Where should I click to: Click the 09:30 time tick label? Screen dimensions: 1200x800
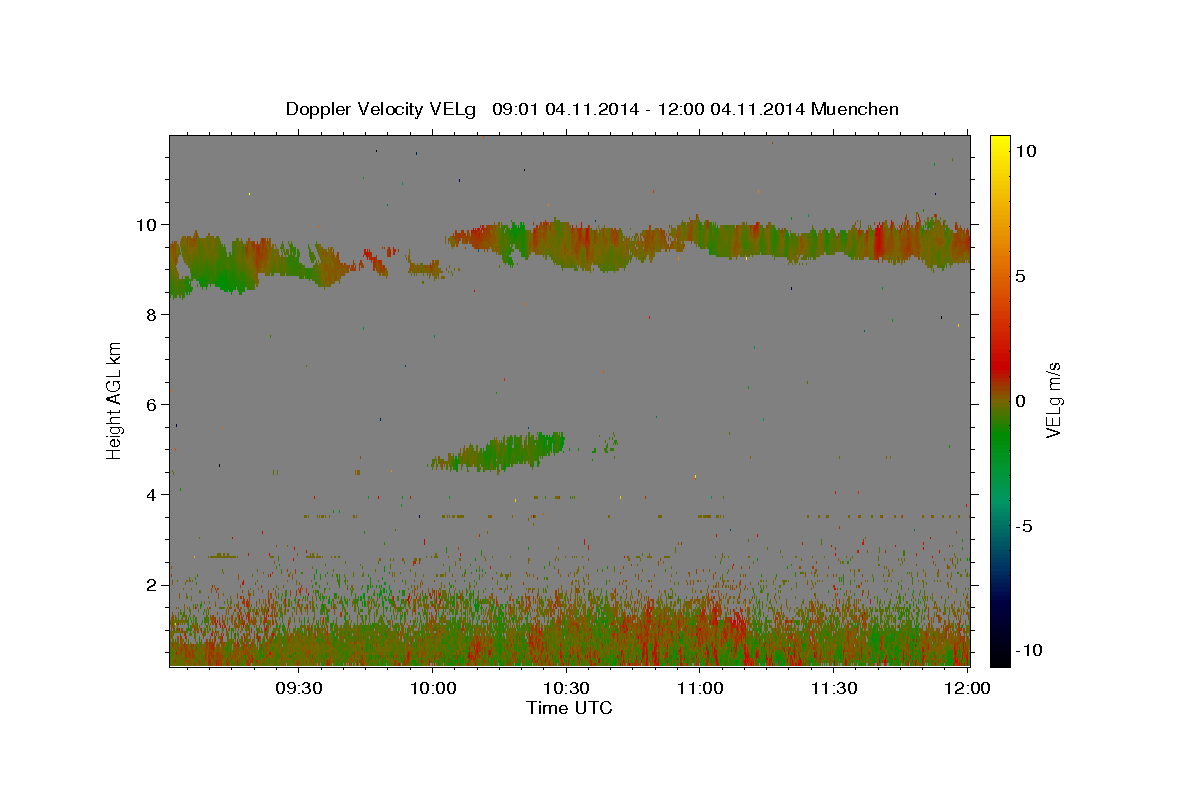(298, 689)
